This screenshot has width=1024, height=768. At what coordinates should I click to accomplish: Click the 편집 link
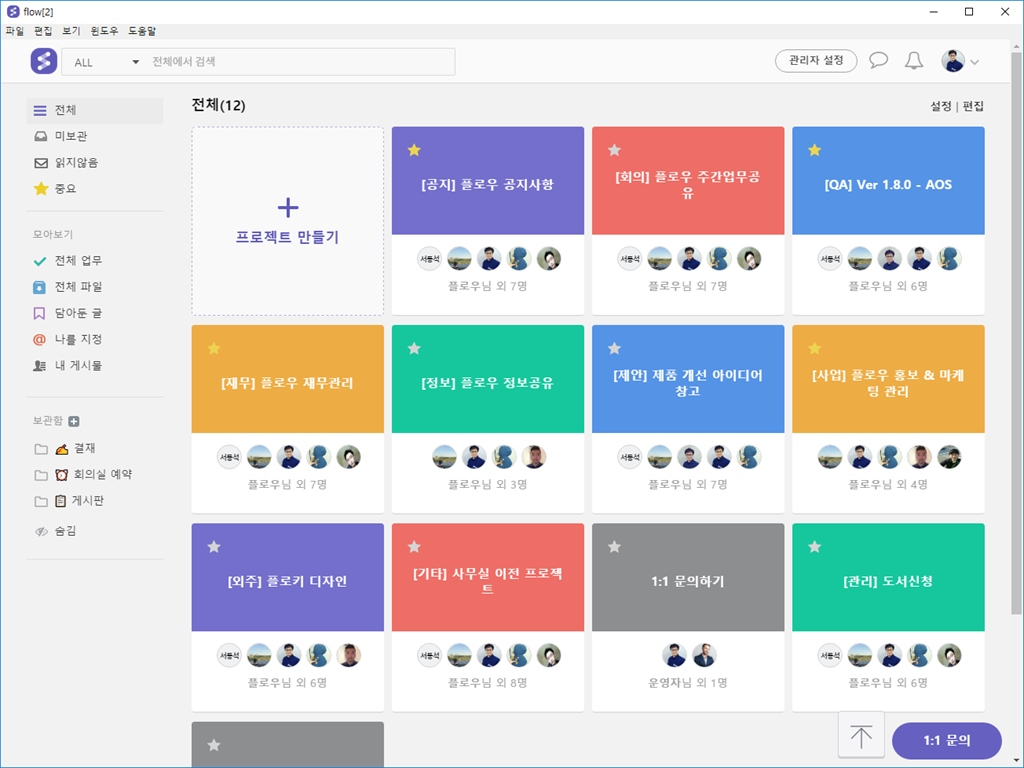[973, 106]
